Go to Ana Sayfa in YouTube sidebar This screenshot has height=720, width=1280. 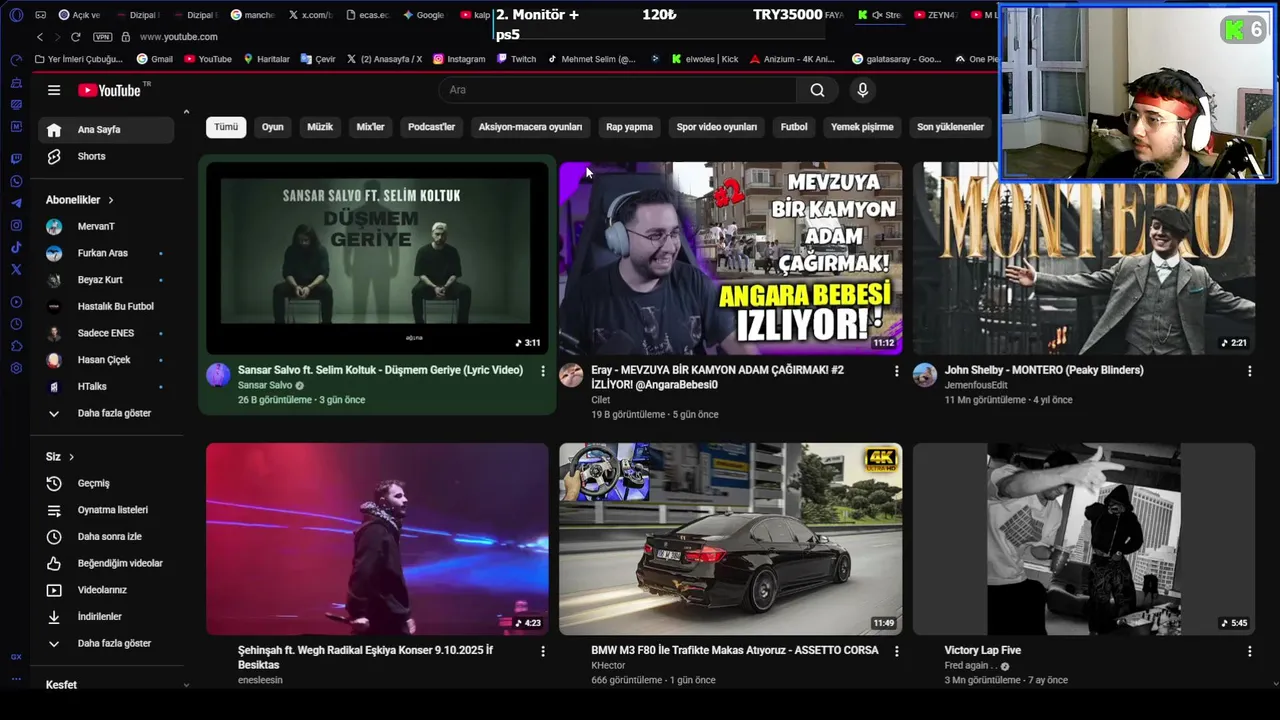click(106, 129)
